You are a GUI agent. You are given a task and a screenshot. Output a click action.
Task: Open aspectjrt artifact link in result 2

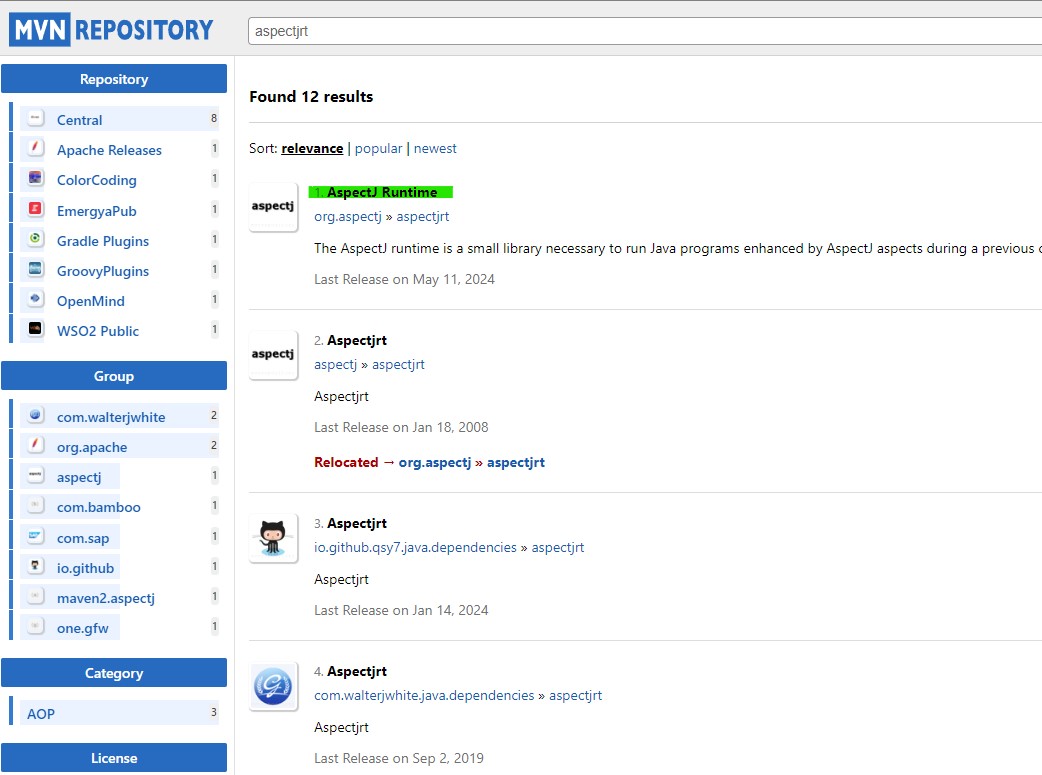point(398,365)
